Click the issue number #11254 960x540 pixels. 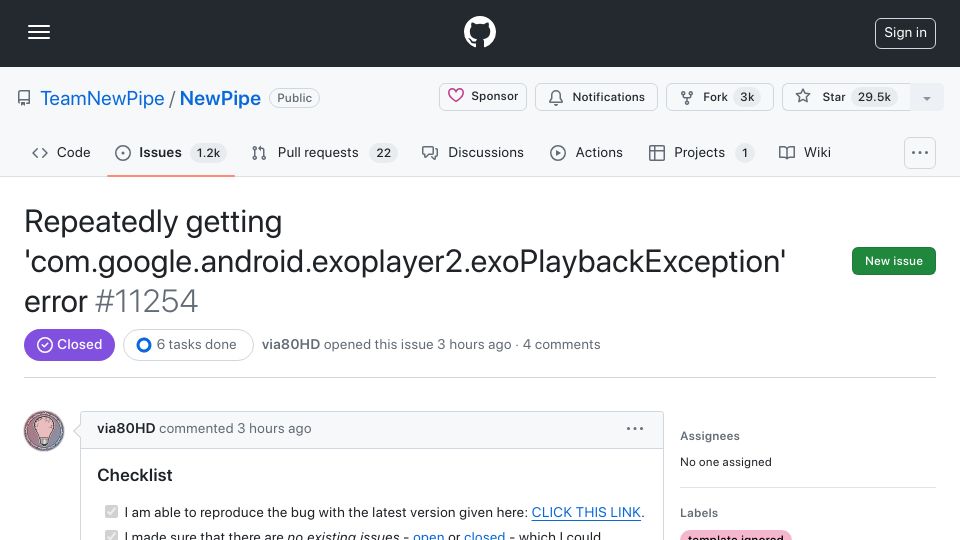pos(147,301)
